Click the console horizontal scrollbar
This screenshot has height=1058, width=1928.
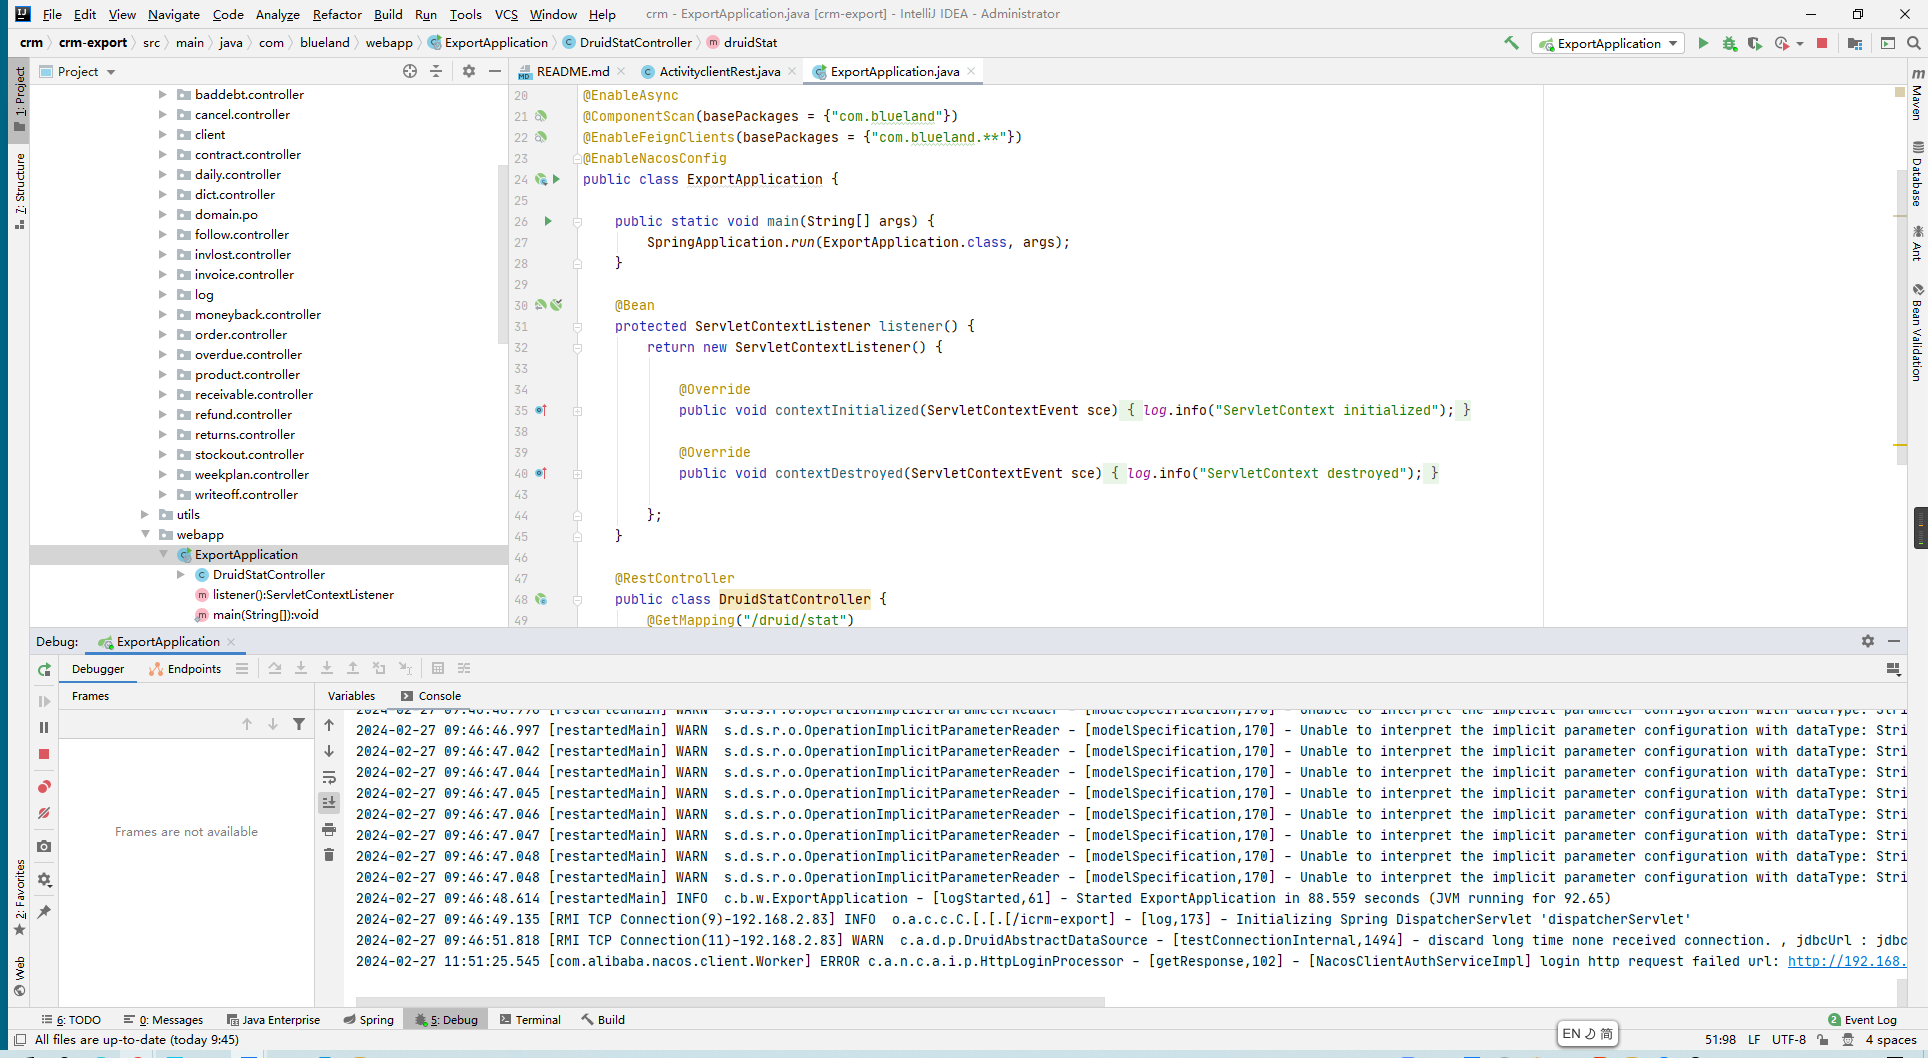730,1001
